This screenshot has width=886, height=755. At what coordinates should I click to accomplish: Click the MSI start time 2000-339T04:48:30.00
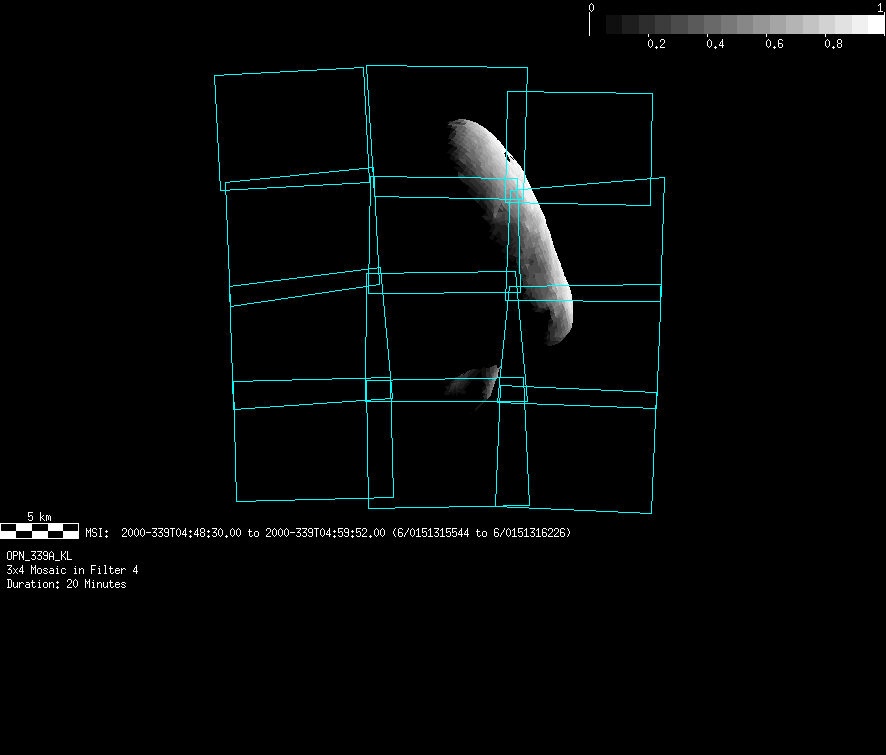click(182, 533)
